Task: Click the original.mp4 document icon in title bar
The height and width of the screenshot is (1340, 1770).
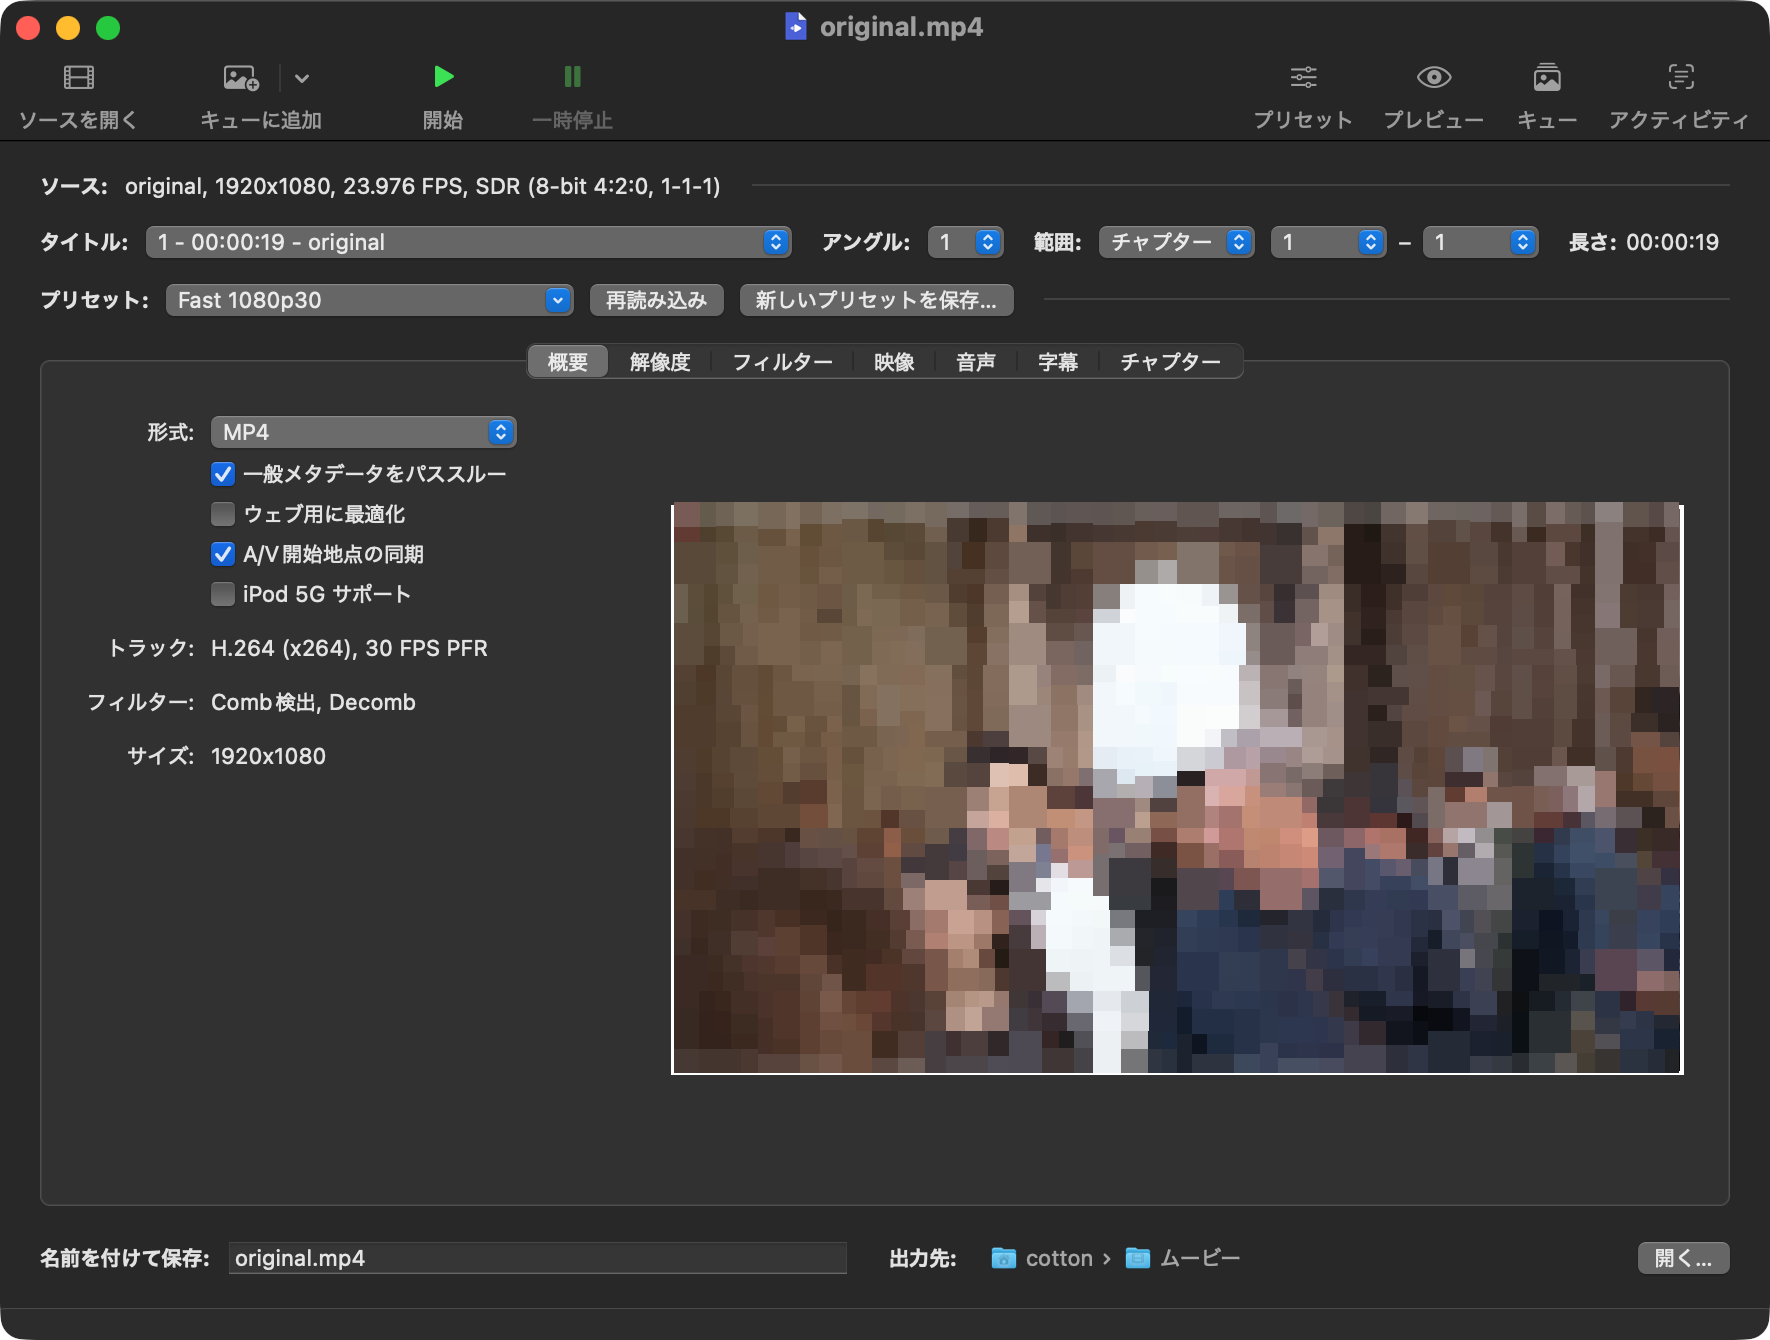Action: coord(795,26)
